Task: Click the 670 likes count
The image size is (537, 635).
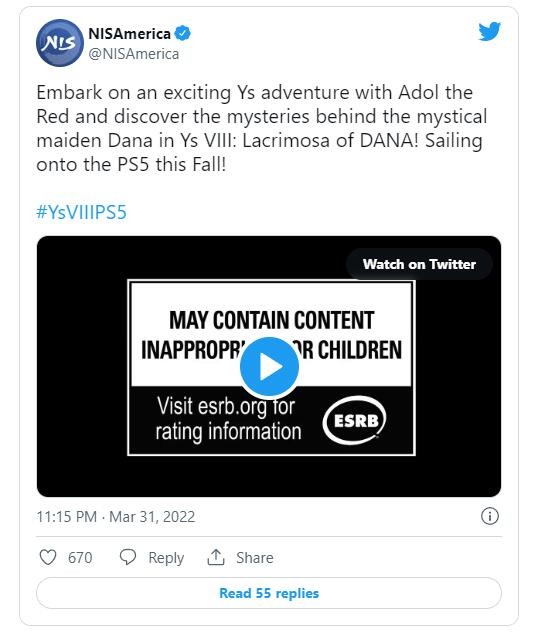Action: coord(80,558)
